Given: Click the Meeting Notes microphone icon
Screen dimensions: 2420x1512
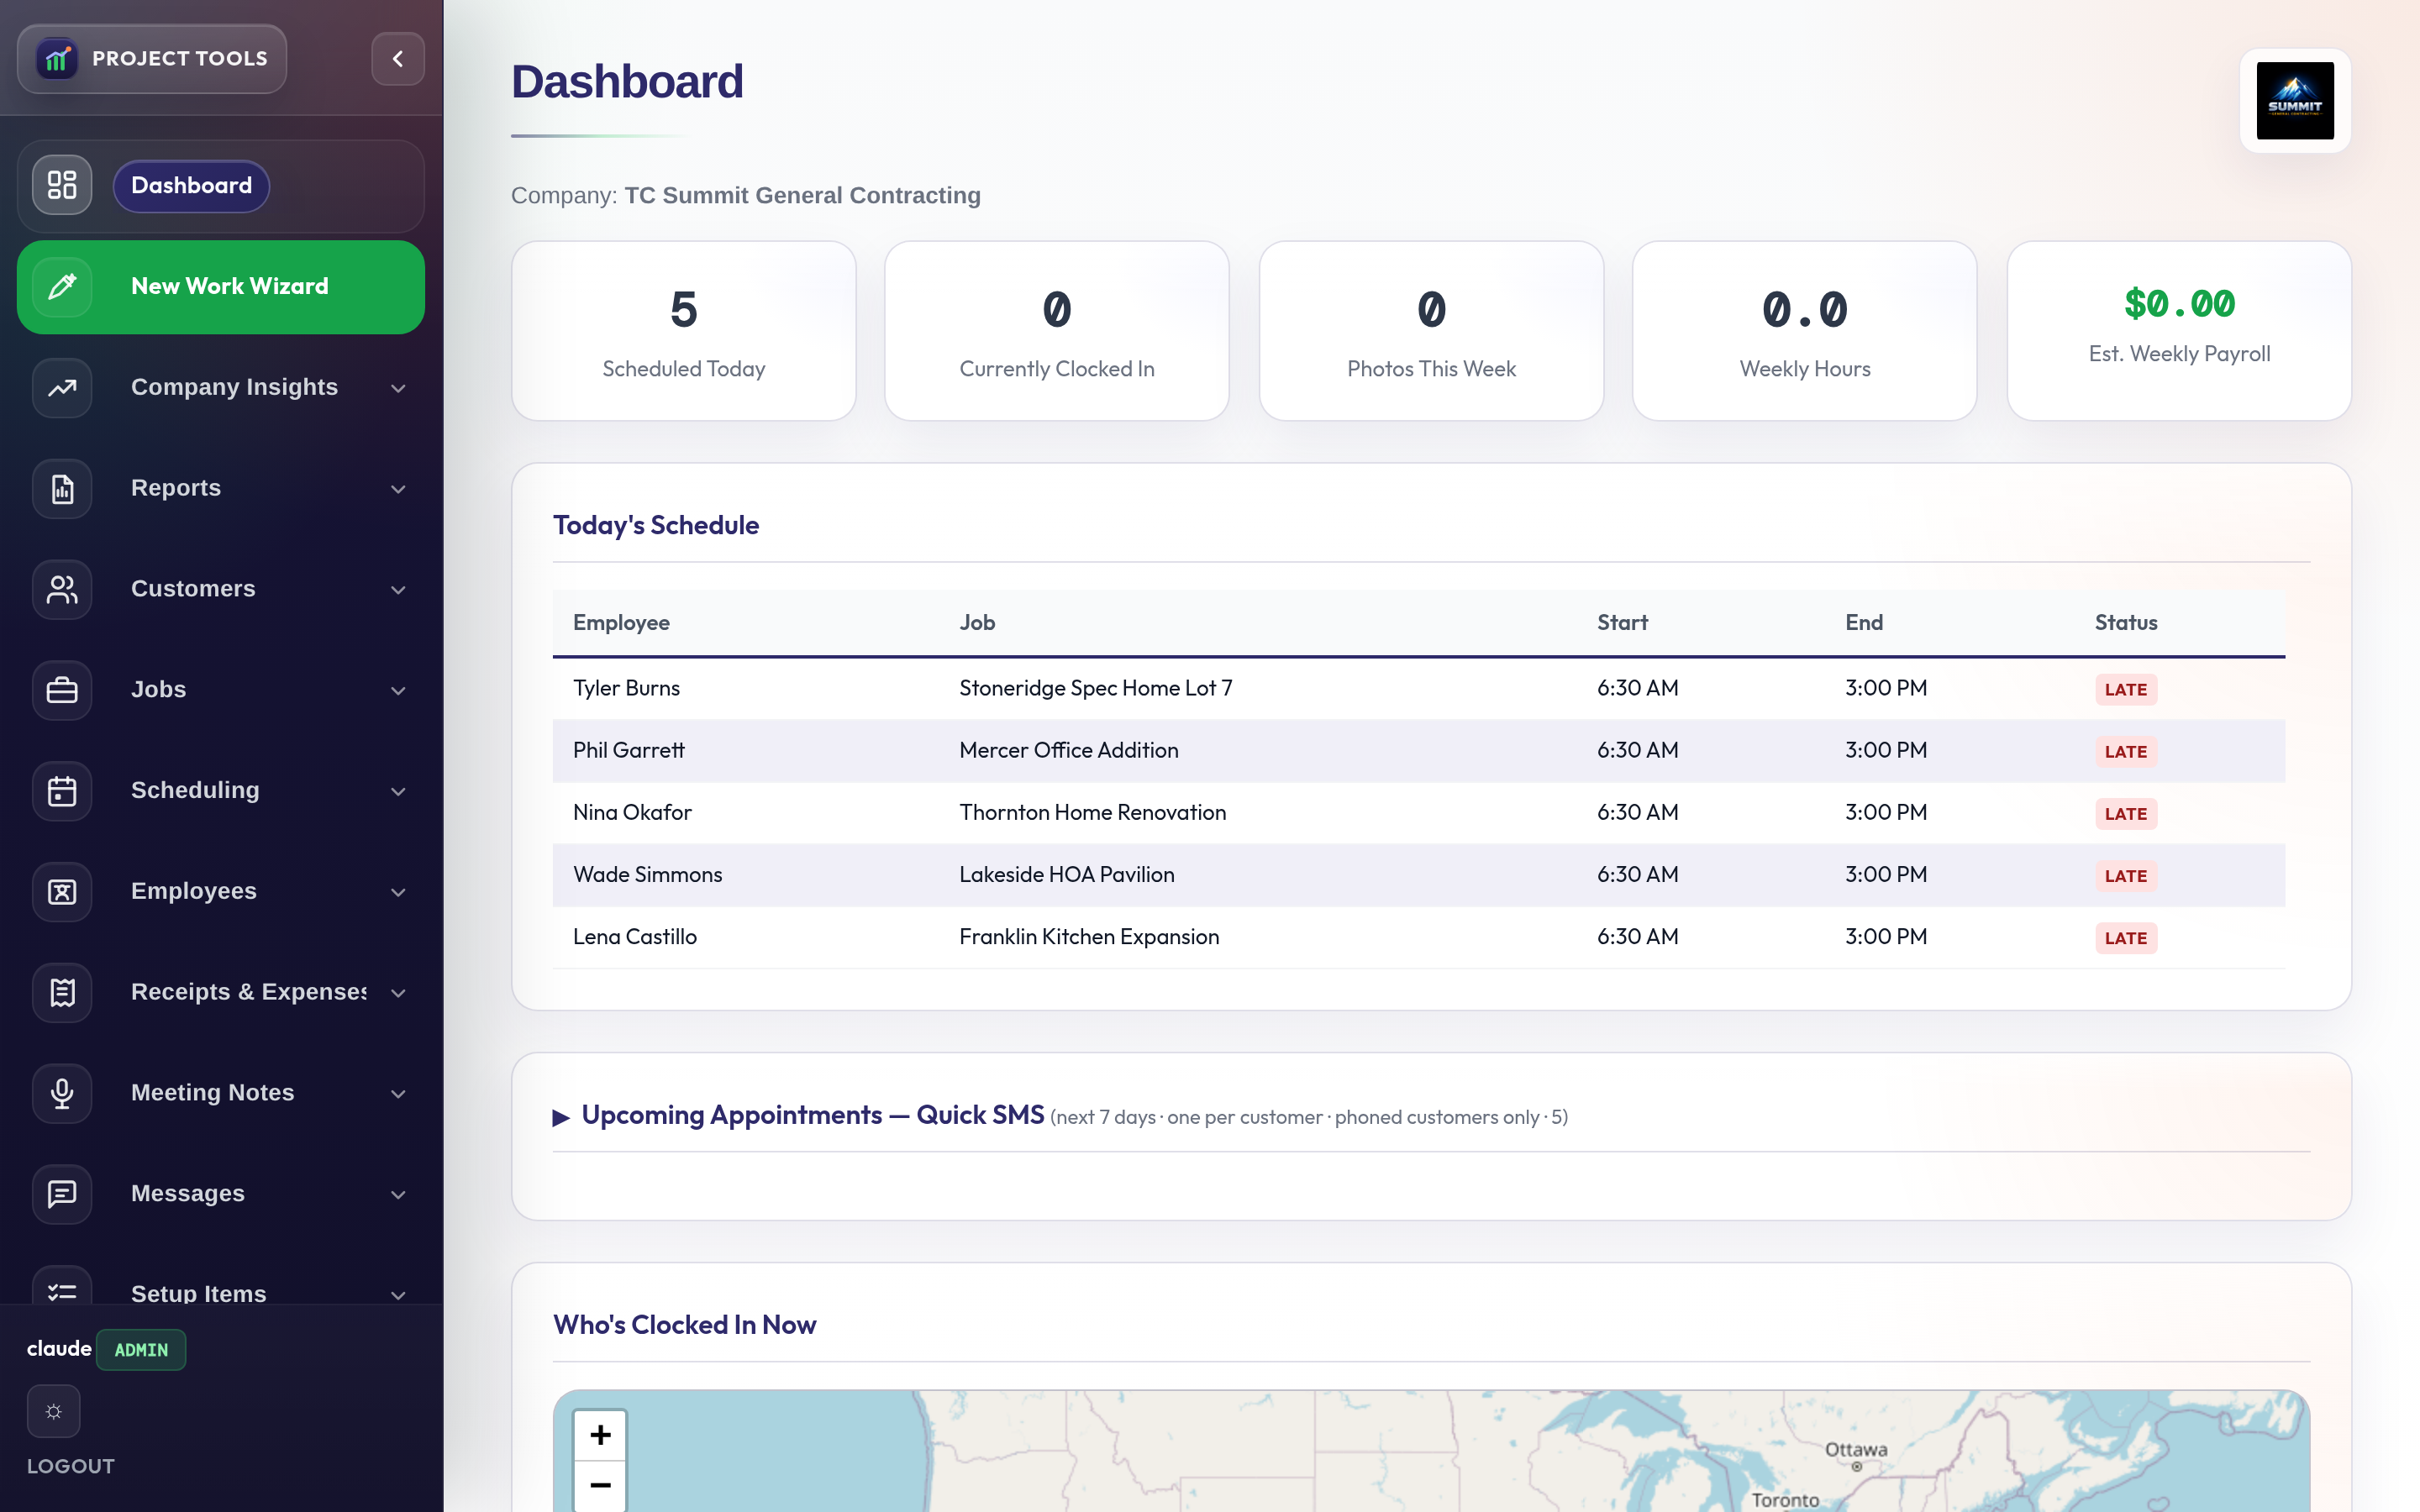Looking at the screenshot, I should [62, 1094].
